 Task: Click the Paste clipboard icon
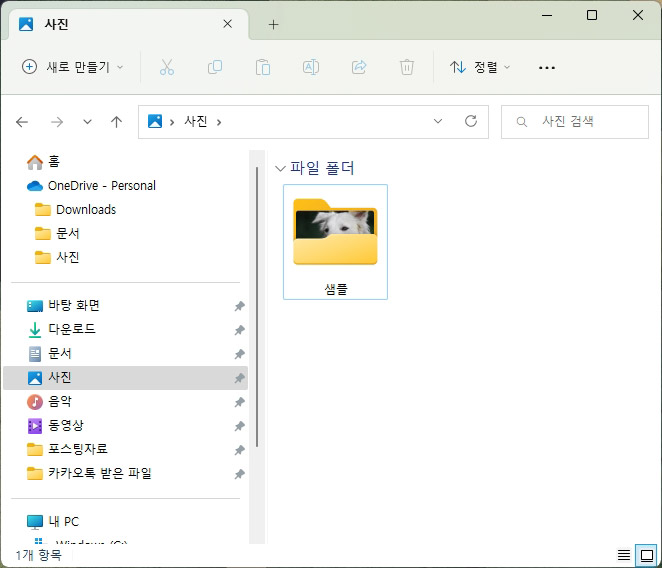(263, 67)
